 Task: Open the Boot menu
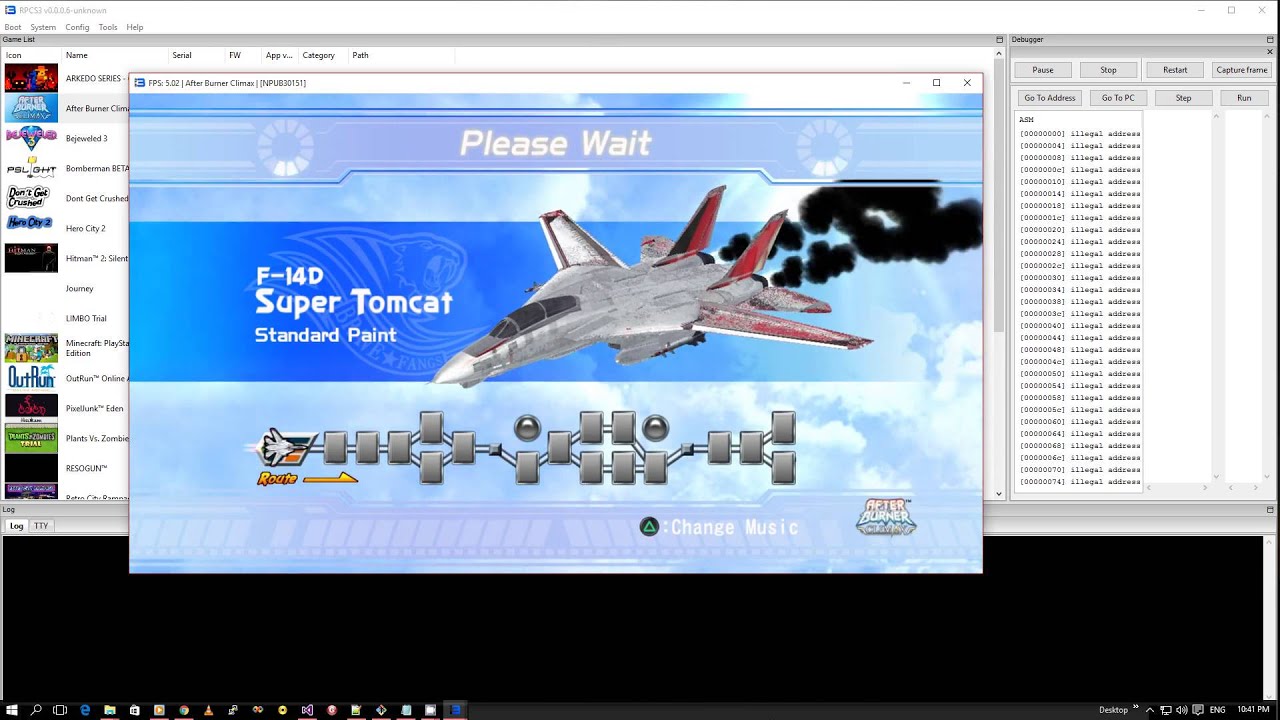coord(12,27)
